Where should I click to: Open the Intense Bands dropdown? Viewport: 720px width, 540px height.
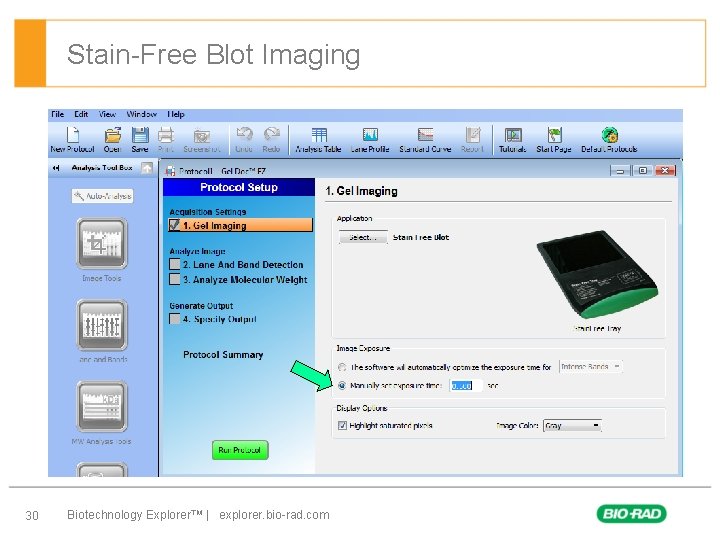pyautogui.click(x=591, y=366)
